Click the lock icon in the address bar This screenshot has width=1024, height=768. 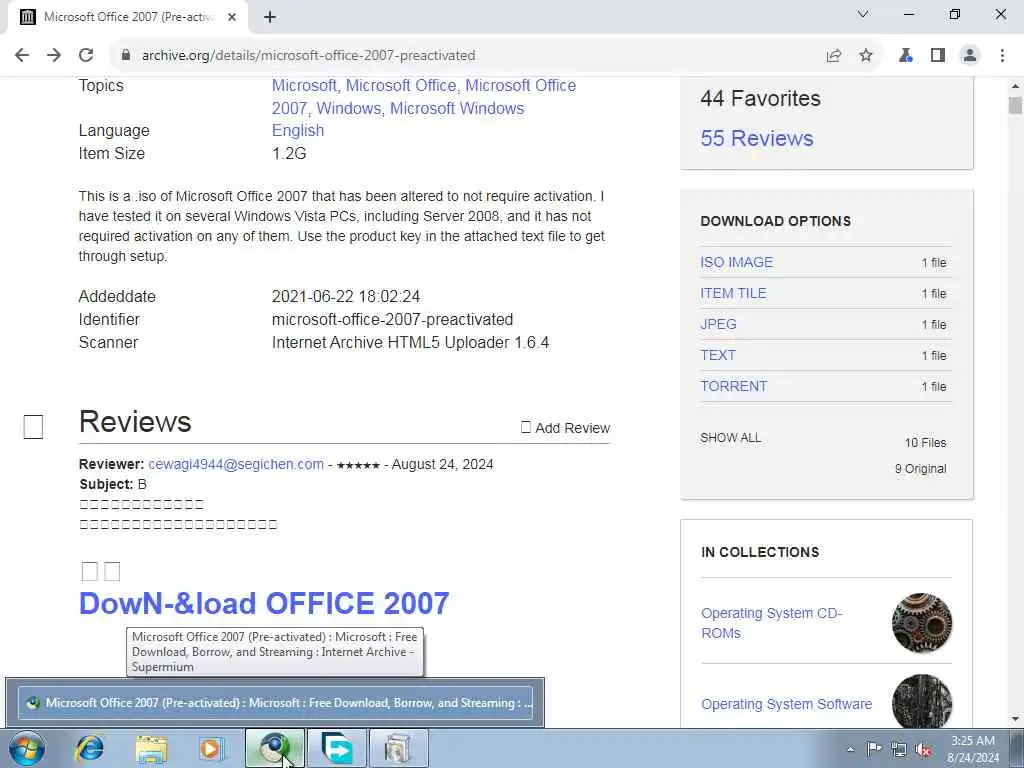[126, 56]
